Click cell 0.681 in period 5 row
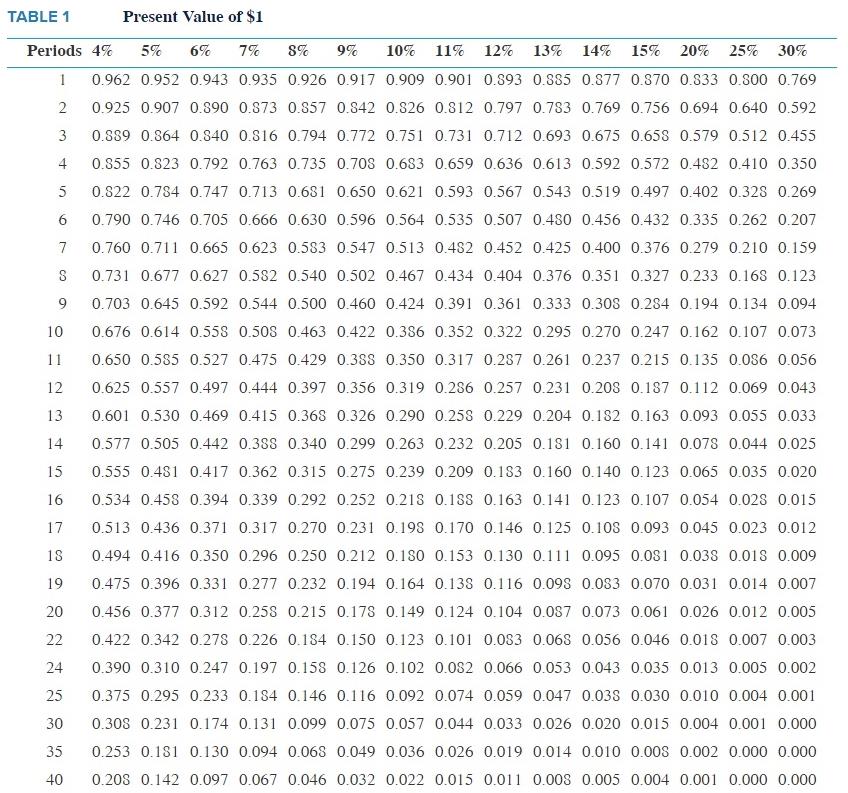Image resolution: width=848 pixels, height=793 pixels. (x=307, y=192)
